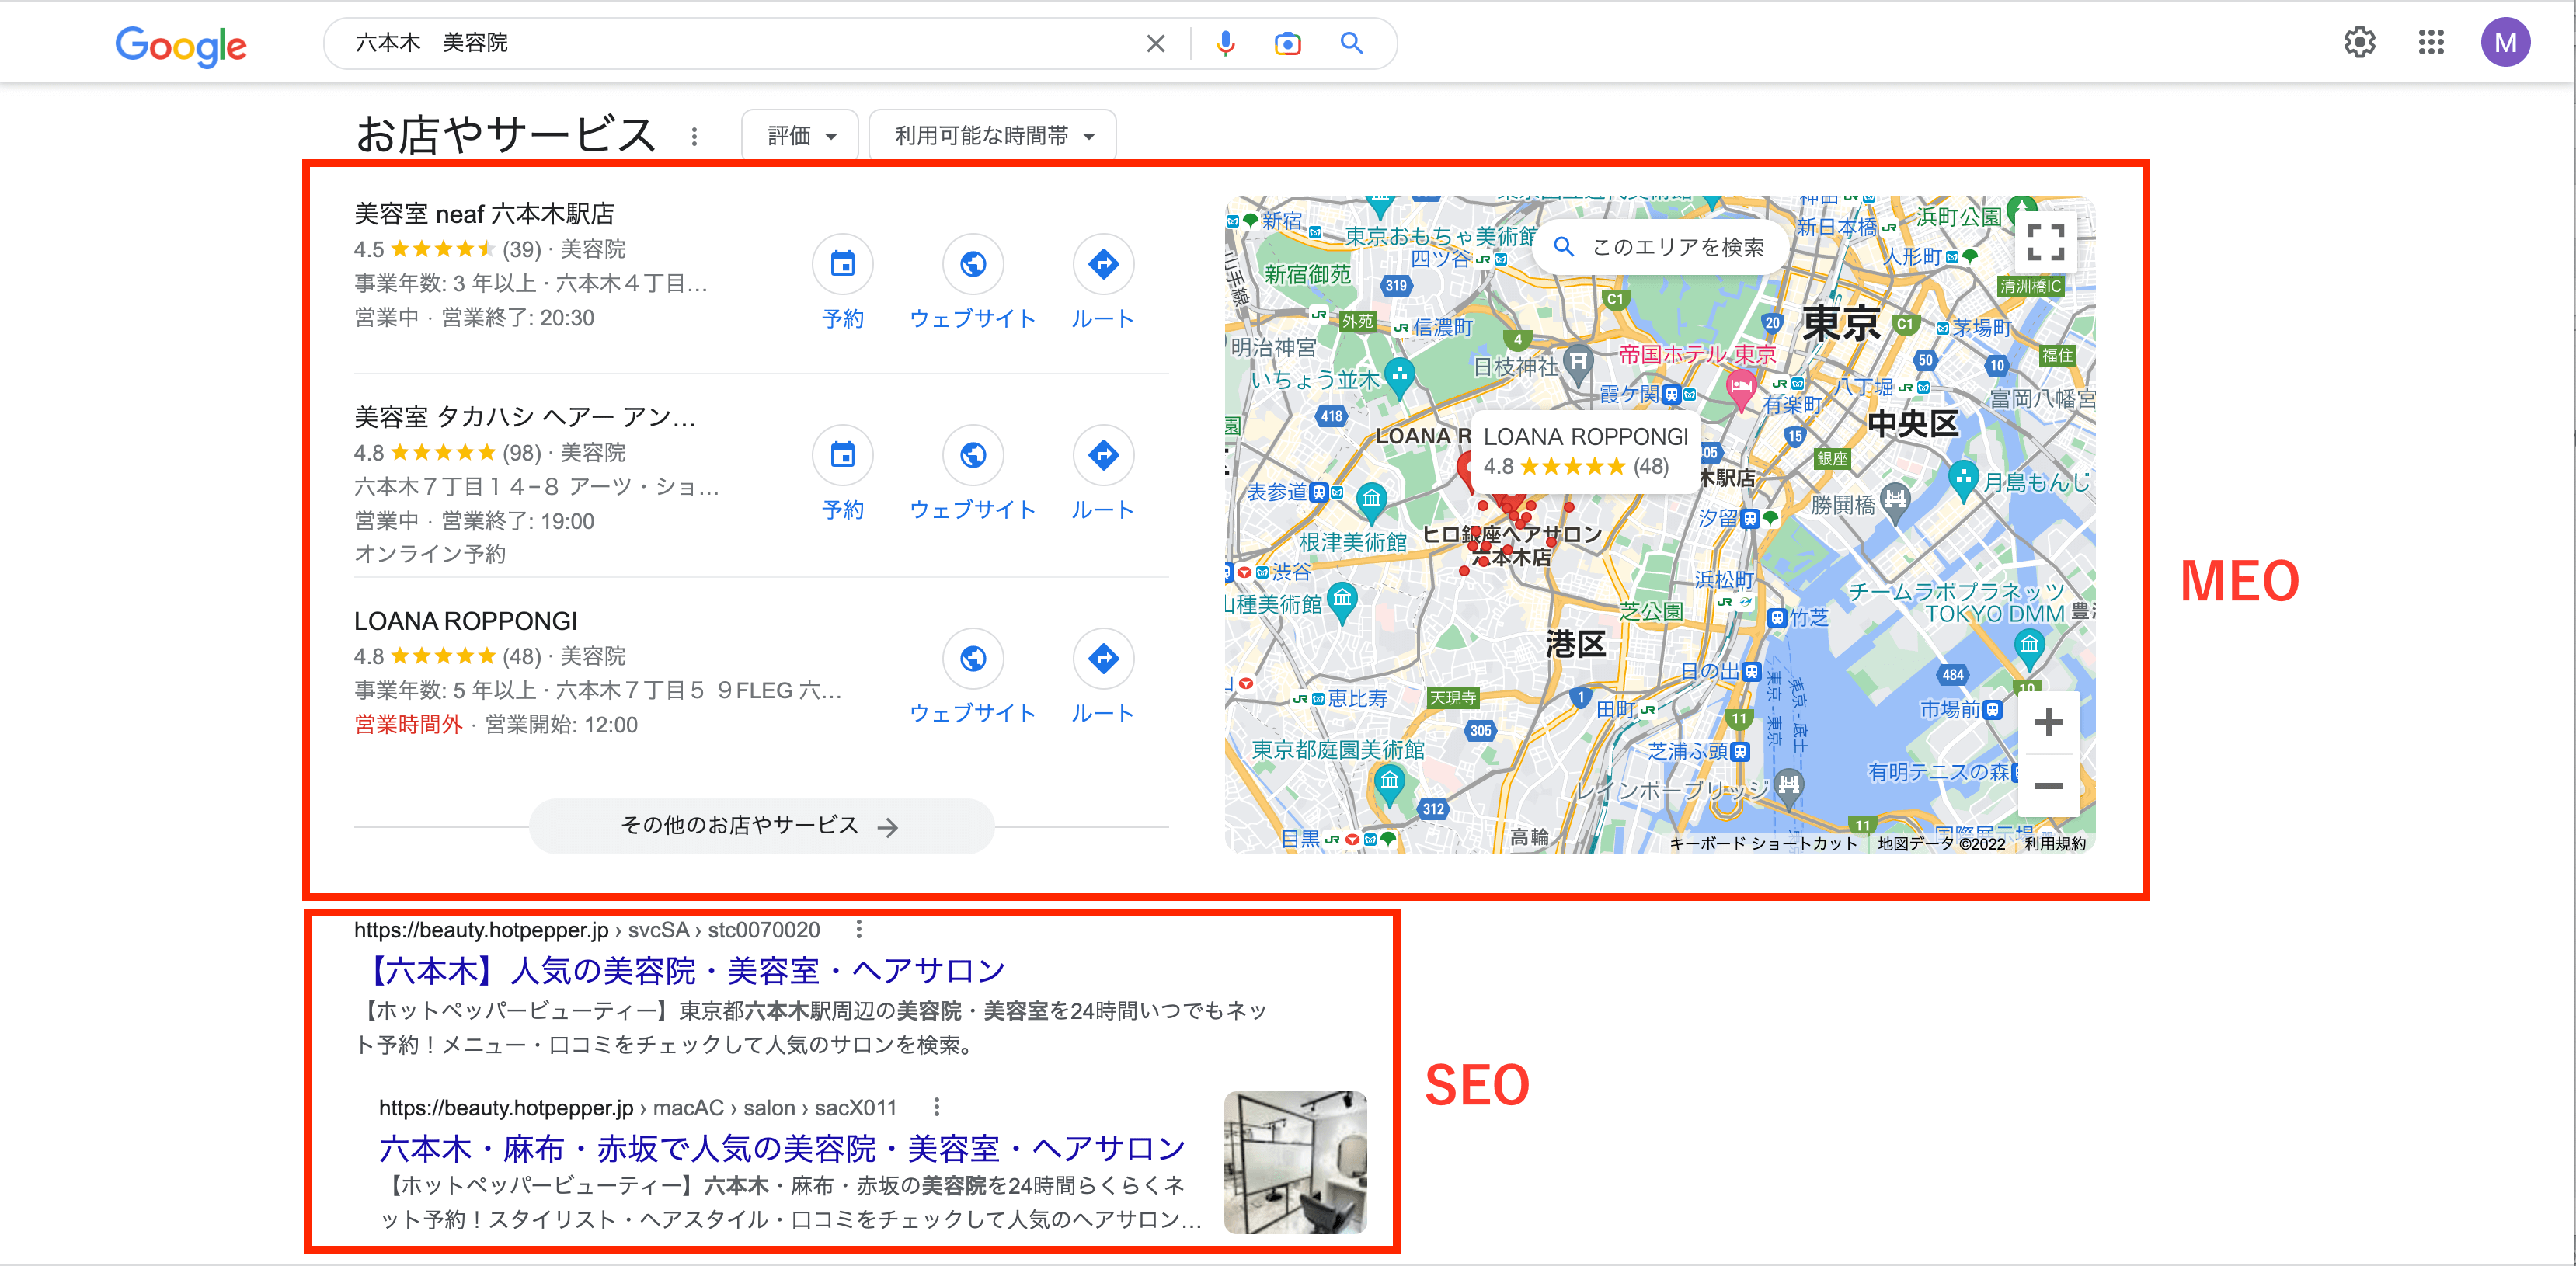Click the salon interior thumbnail image
Image resolution: width=2576 pixels, height=1266 pixels.
(1294, 1162)
